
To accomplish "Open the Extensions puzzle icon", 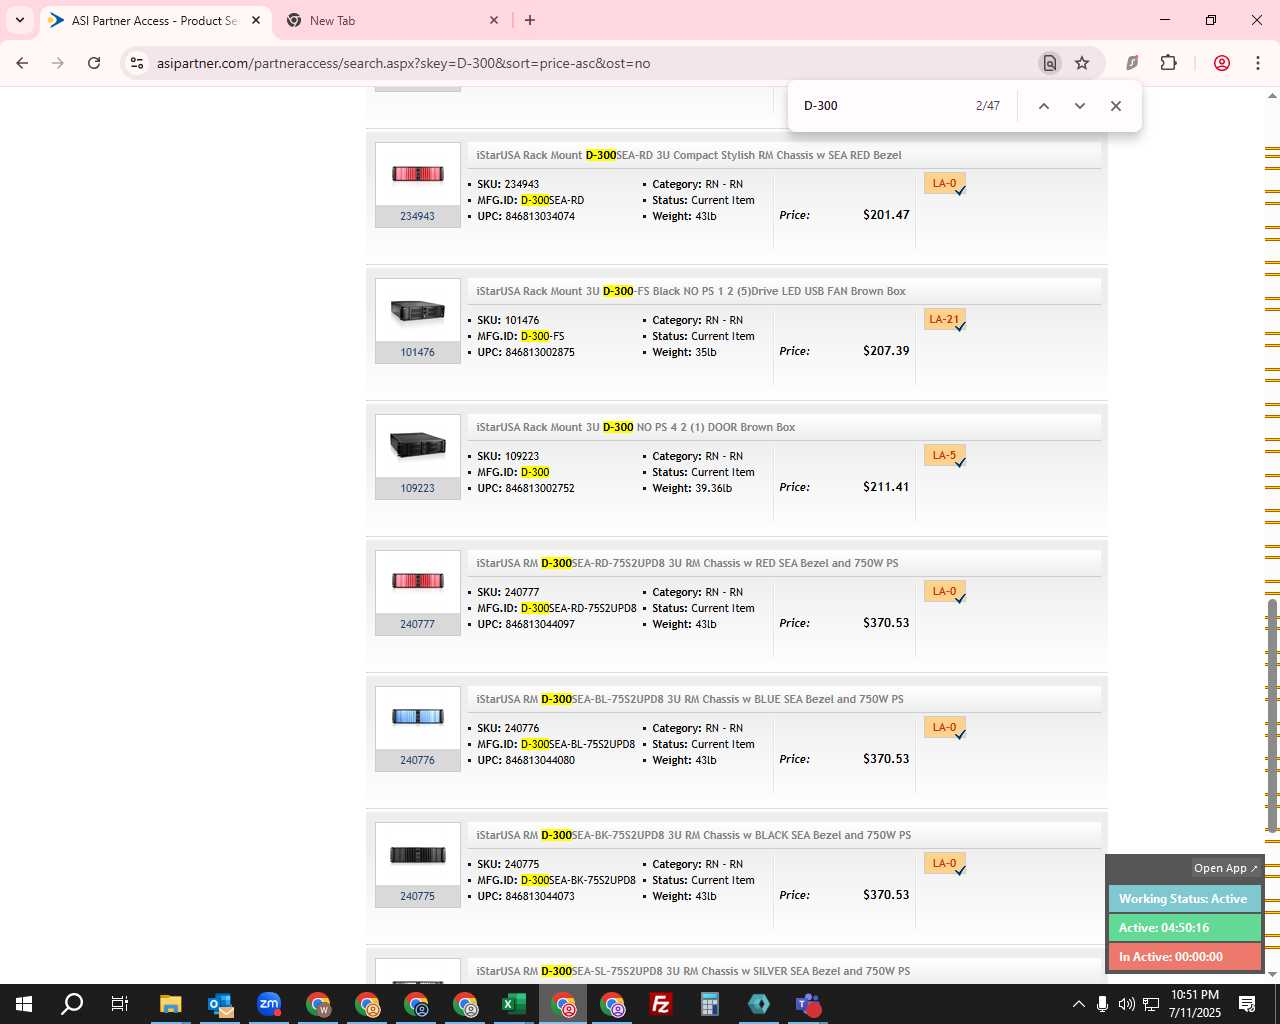I will (1168, 63).
